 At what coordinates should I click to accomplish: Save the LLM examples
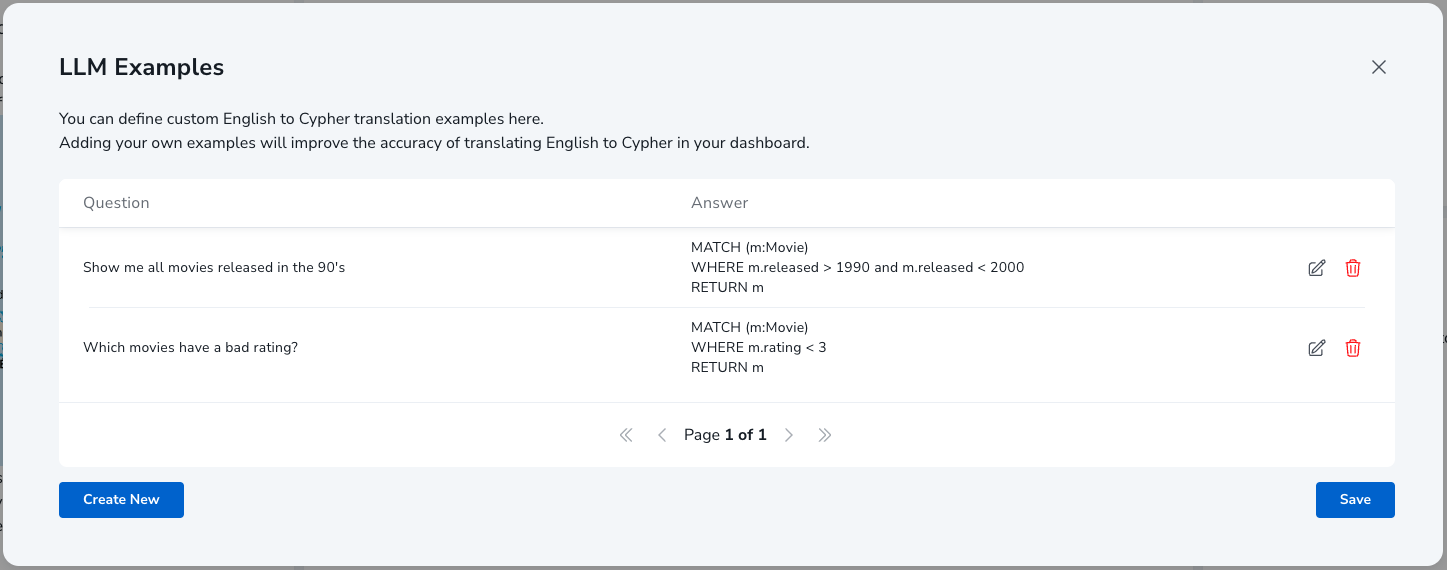[x=1355, y=499]
